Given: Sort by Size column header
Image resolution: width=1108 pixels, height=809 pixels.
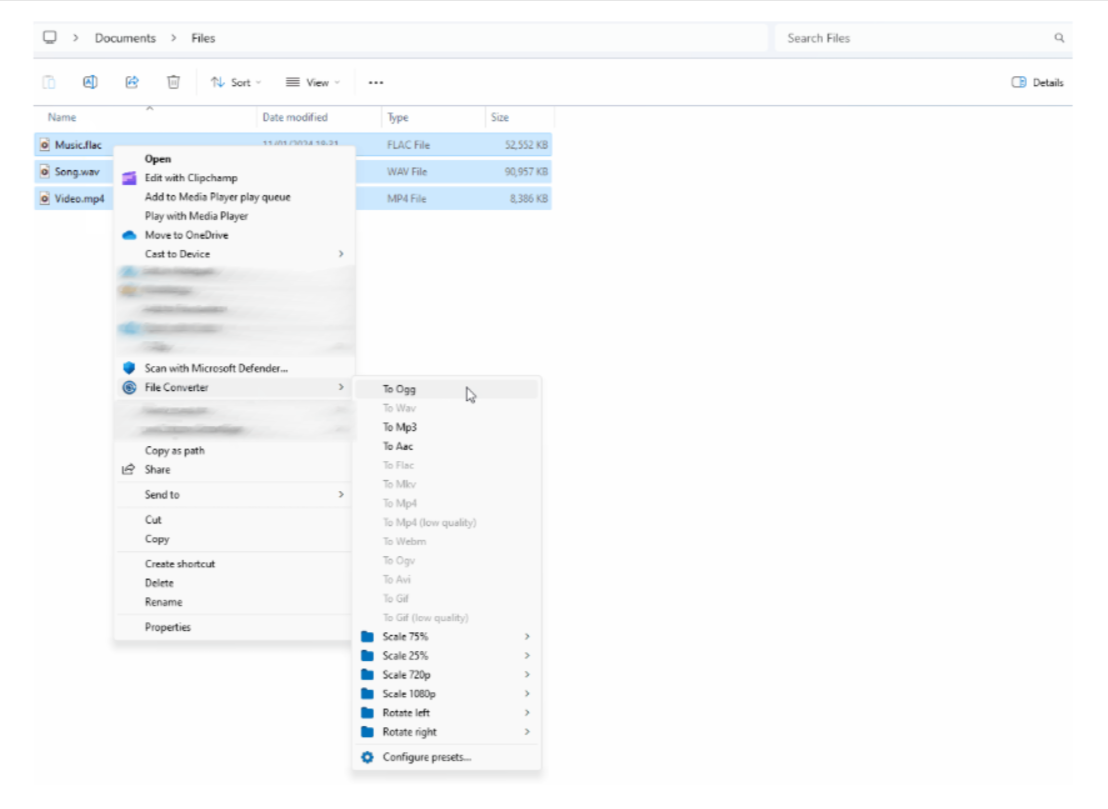Looking at the screenshot, I should pos(500,117).
